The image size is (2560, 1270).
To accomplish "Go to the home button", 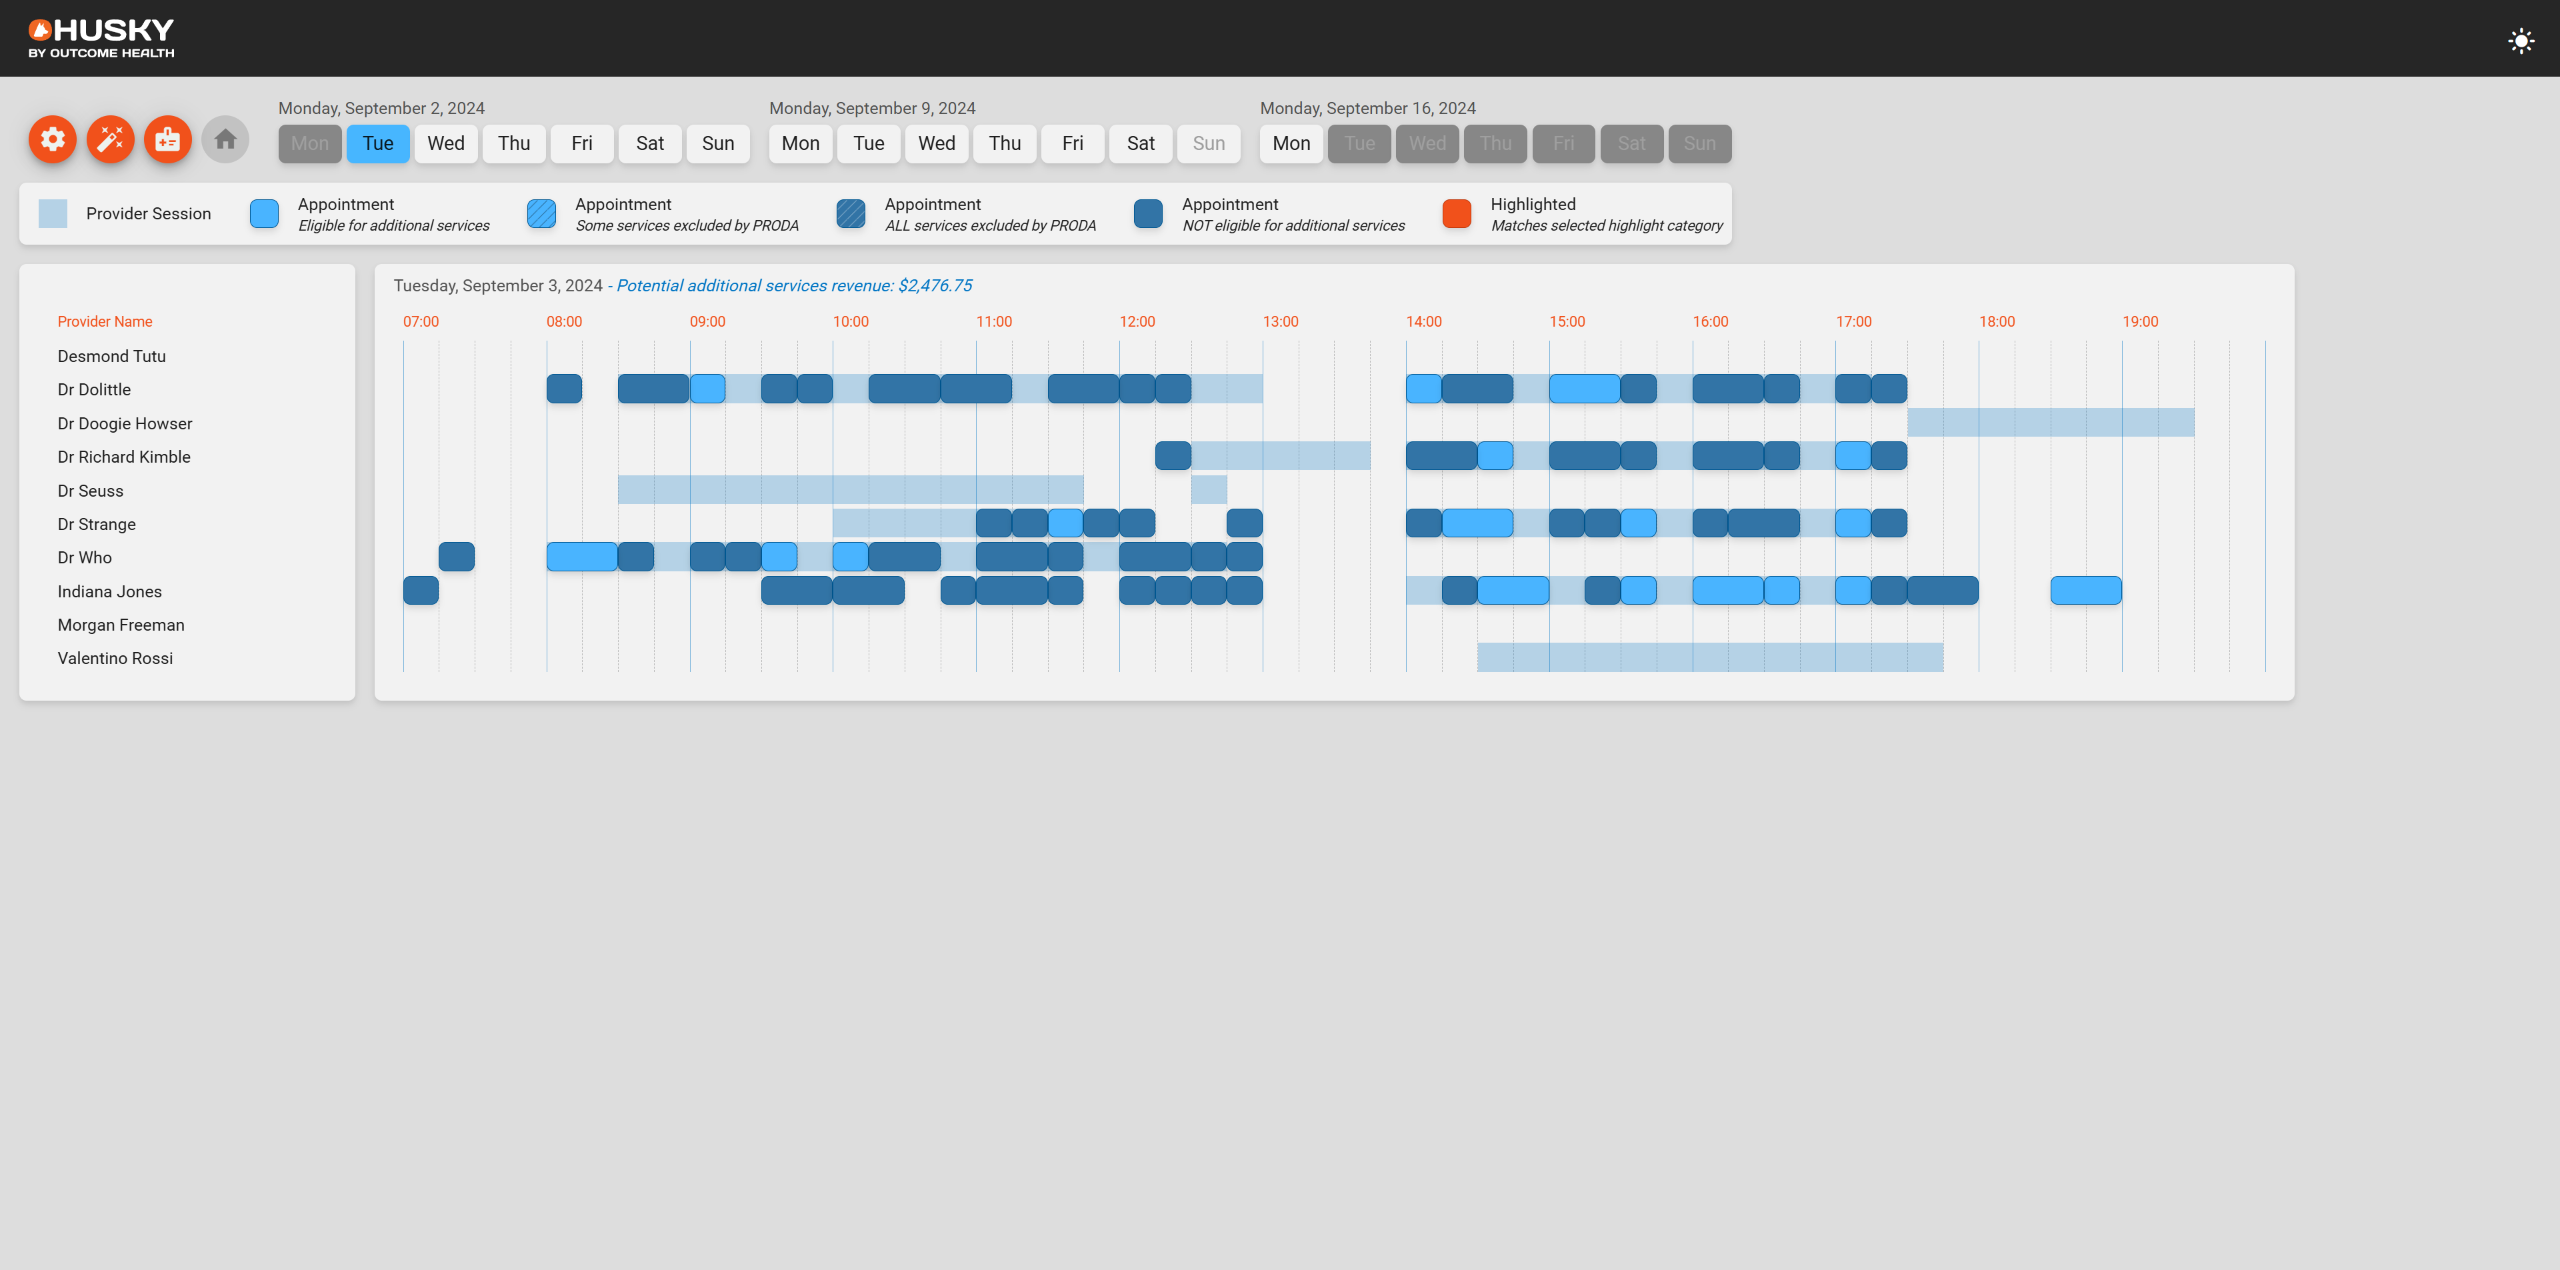I will pos(225,139).
